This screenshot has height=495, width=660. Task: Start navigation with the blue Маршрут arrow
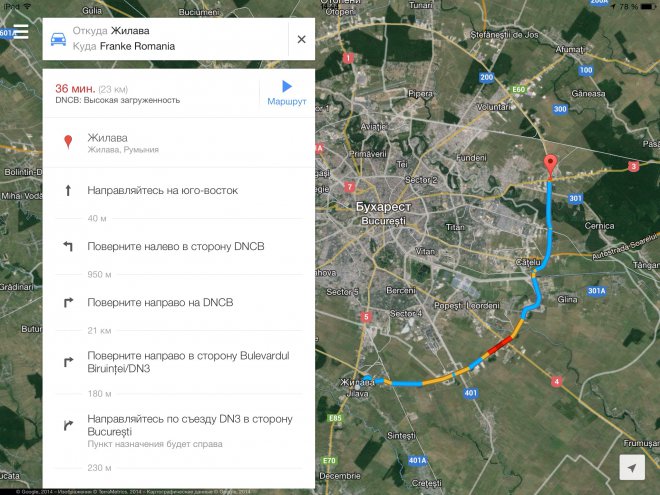coord(287,93)
